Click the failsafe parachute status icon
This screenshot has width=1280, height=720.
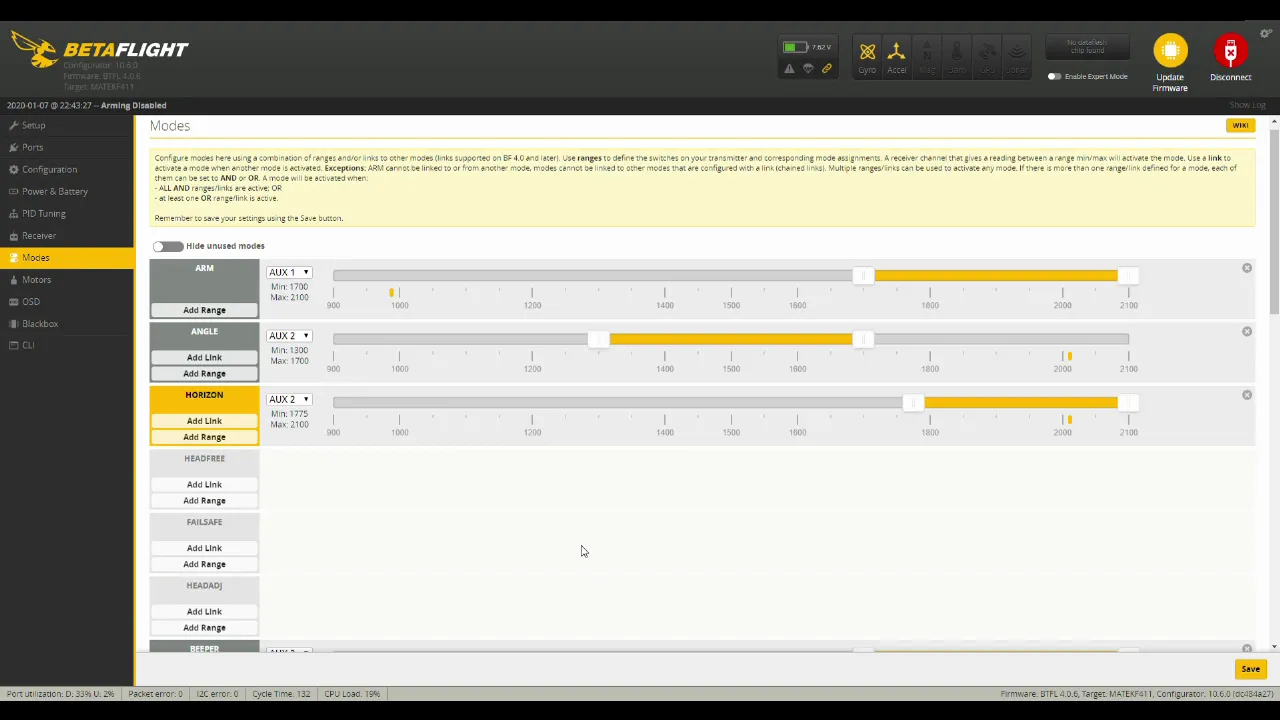(x=808, y=69)
